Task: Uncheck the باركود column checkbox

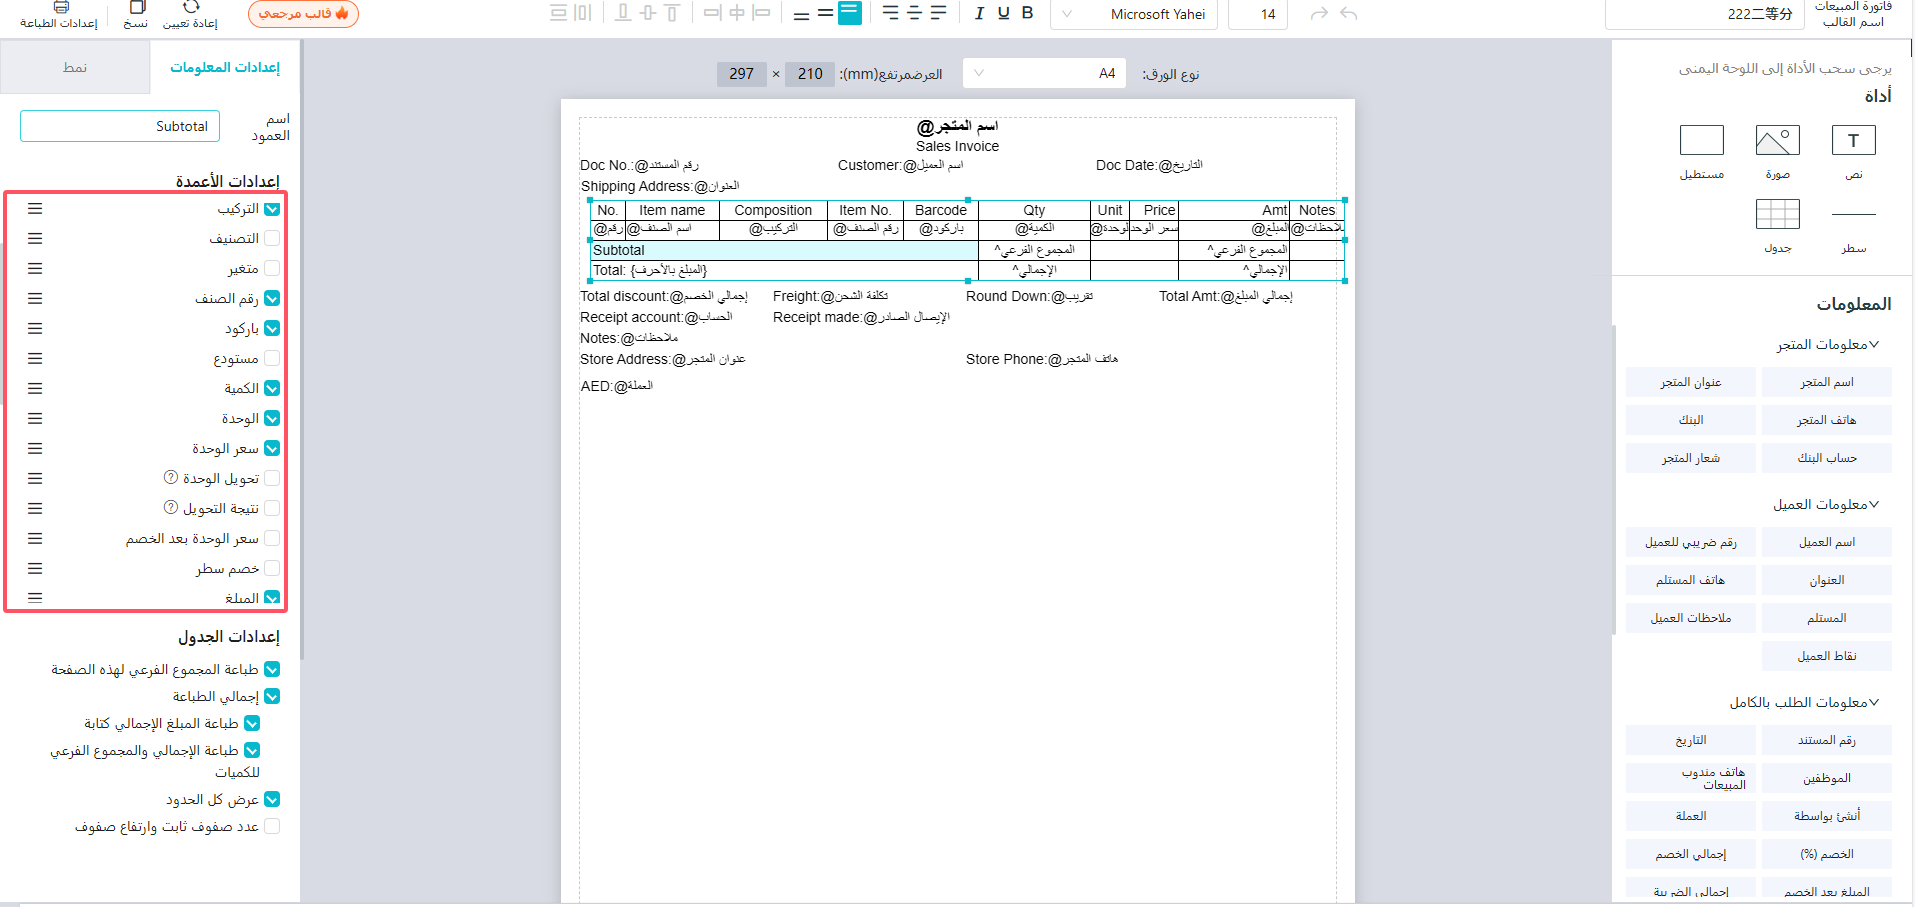Action: (x=272, y=328)
